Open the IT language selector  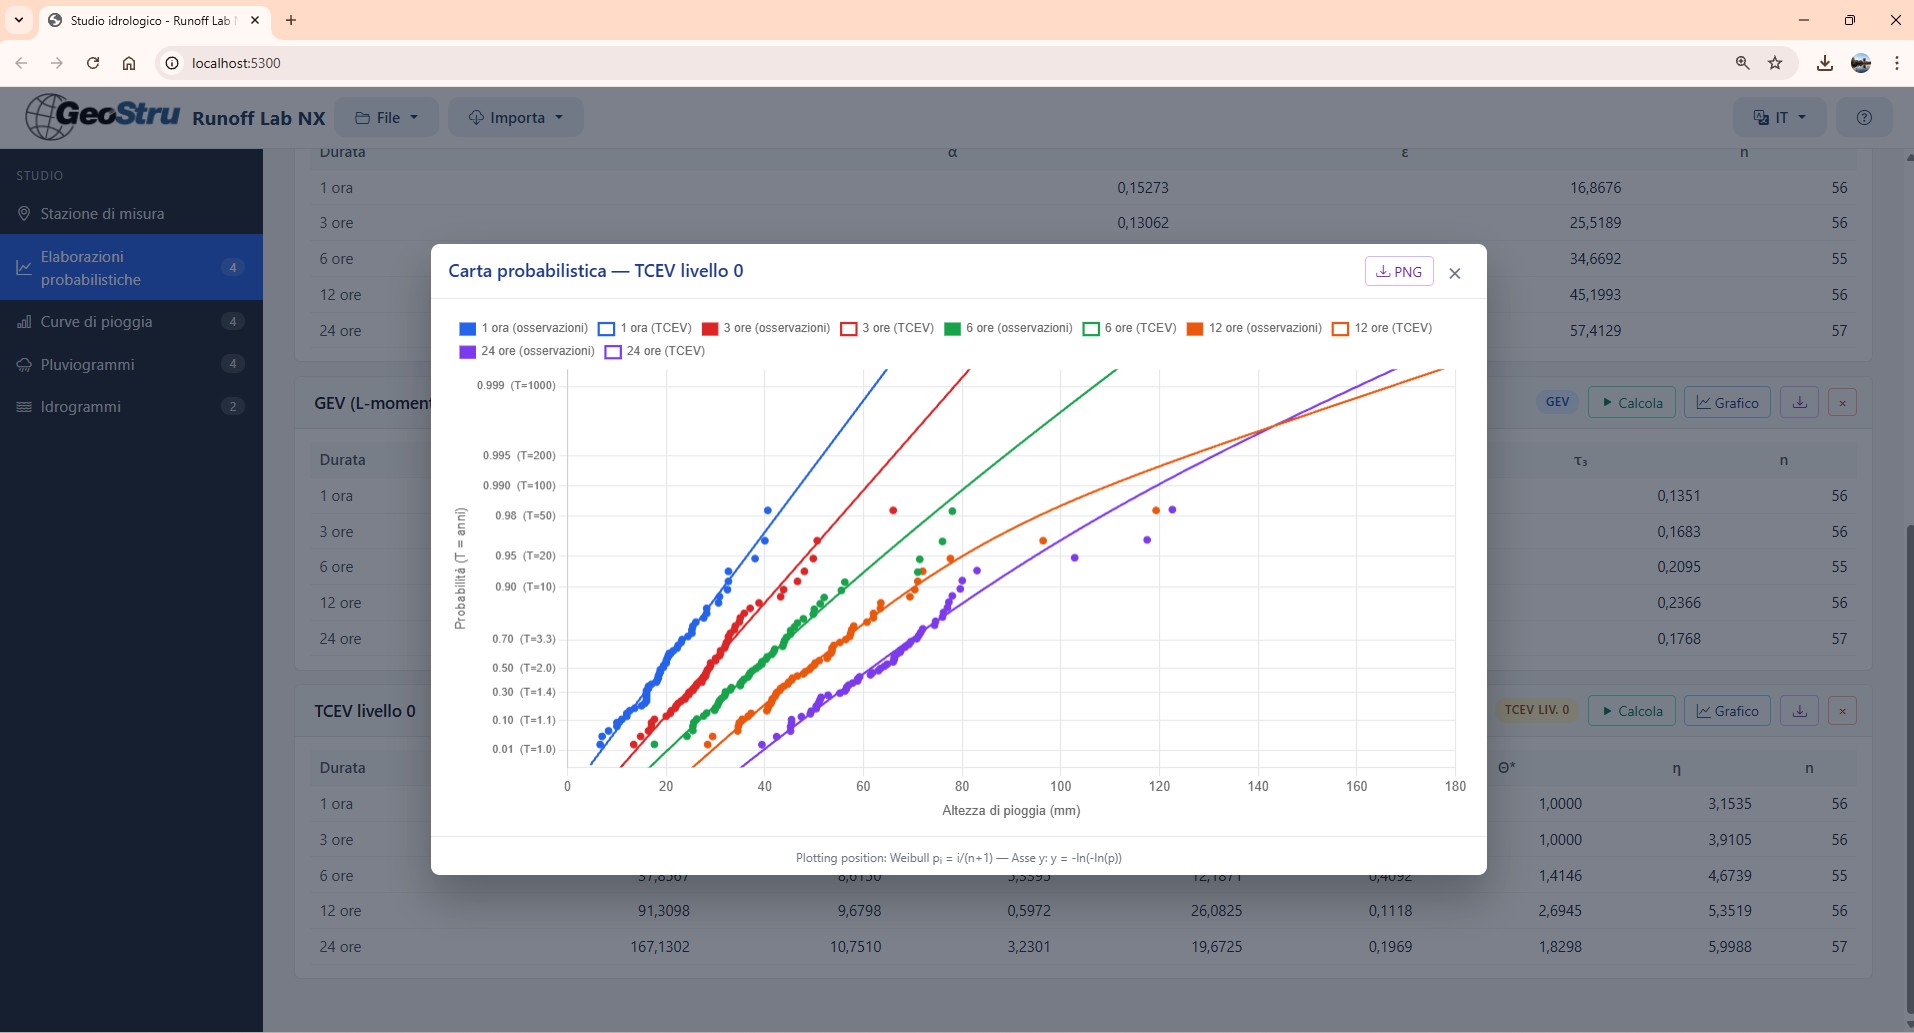1779,118
